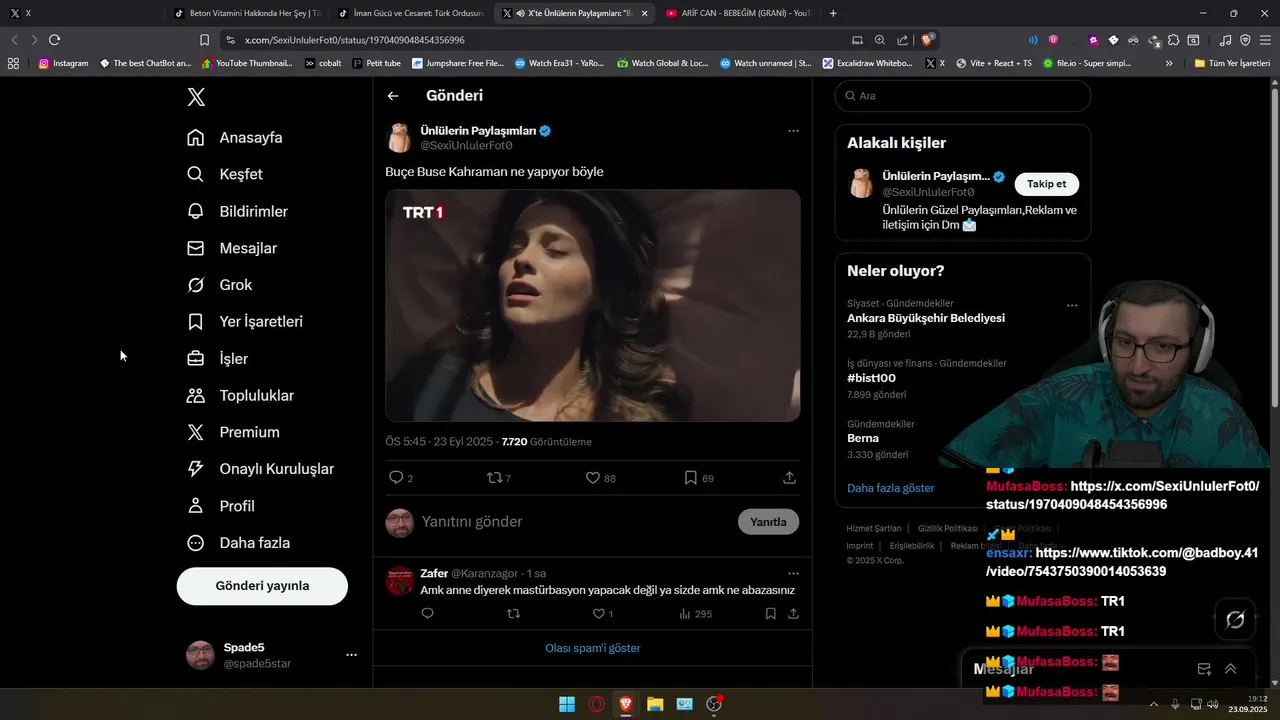This screenshot has height=720, width=1280.
Task: Click 7.720 Görüntüleme view count
Action: (546, 442)
